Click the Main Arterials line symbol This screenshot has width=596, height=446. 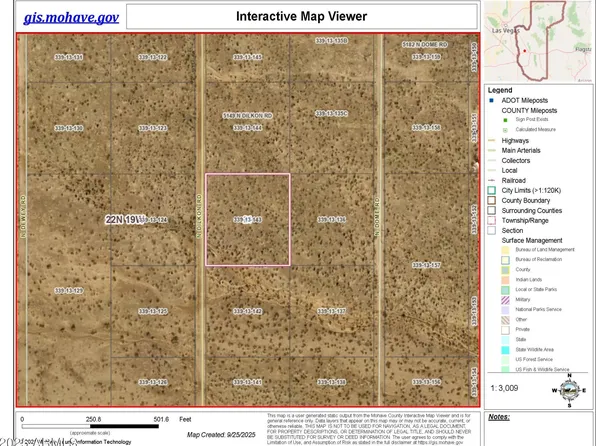491,151
